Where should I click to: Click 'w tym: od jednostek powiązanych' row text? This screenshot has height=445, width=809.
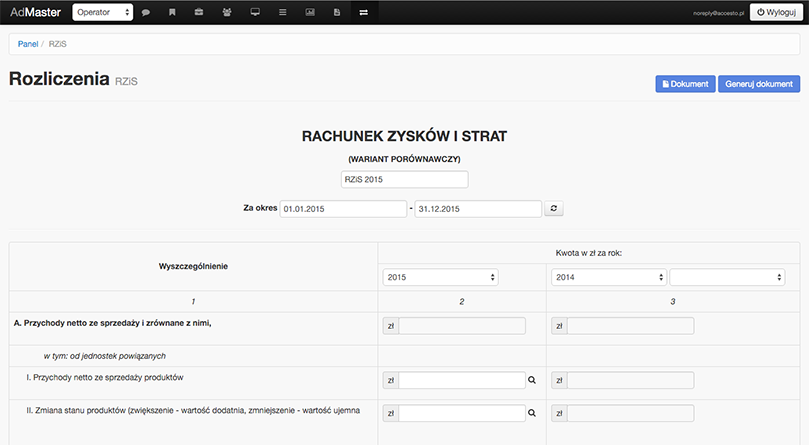point(105,356)
